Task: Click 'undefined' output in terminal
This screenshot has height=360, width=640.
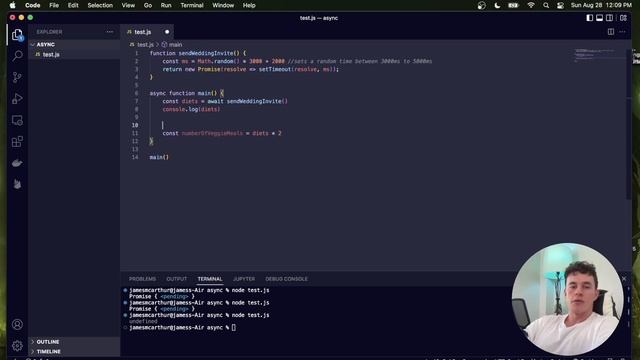Action: [143, 321]
